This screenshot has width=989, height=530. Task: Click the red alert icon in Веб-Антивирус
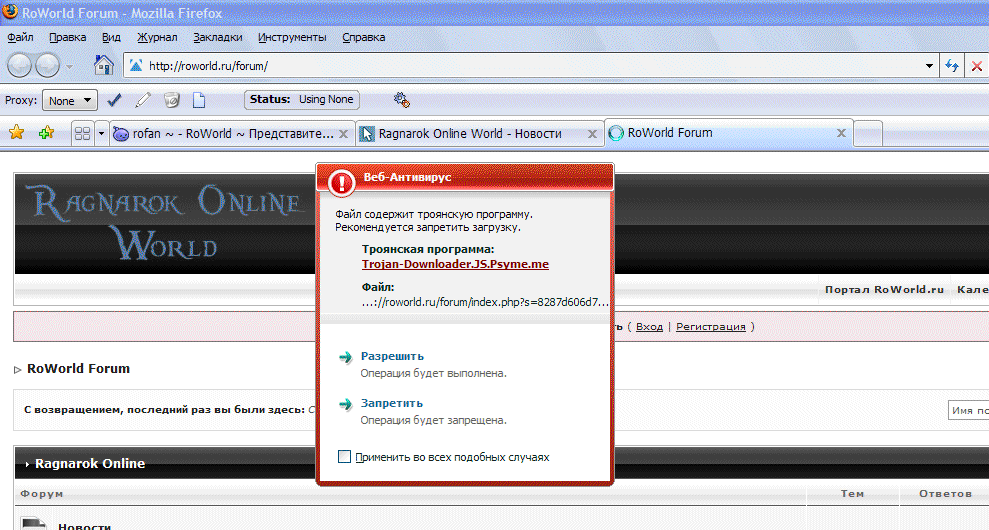342,183
